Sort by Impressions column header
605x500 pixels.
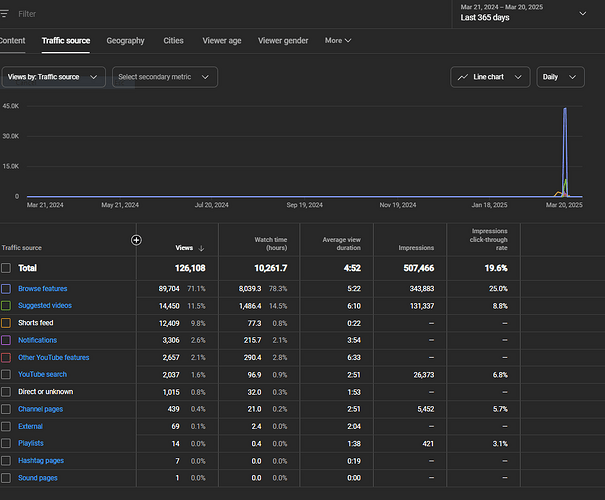(416, 248)
